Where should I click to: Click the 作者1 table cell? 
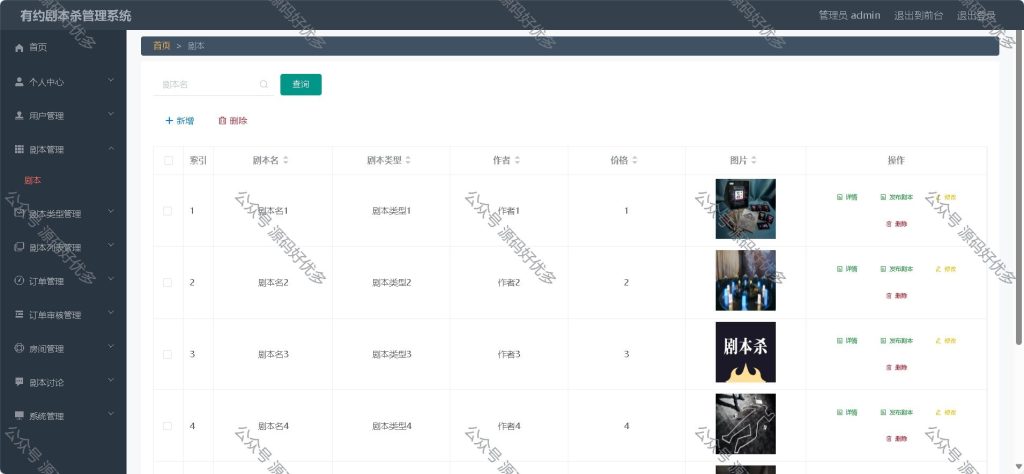point(509,211)
